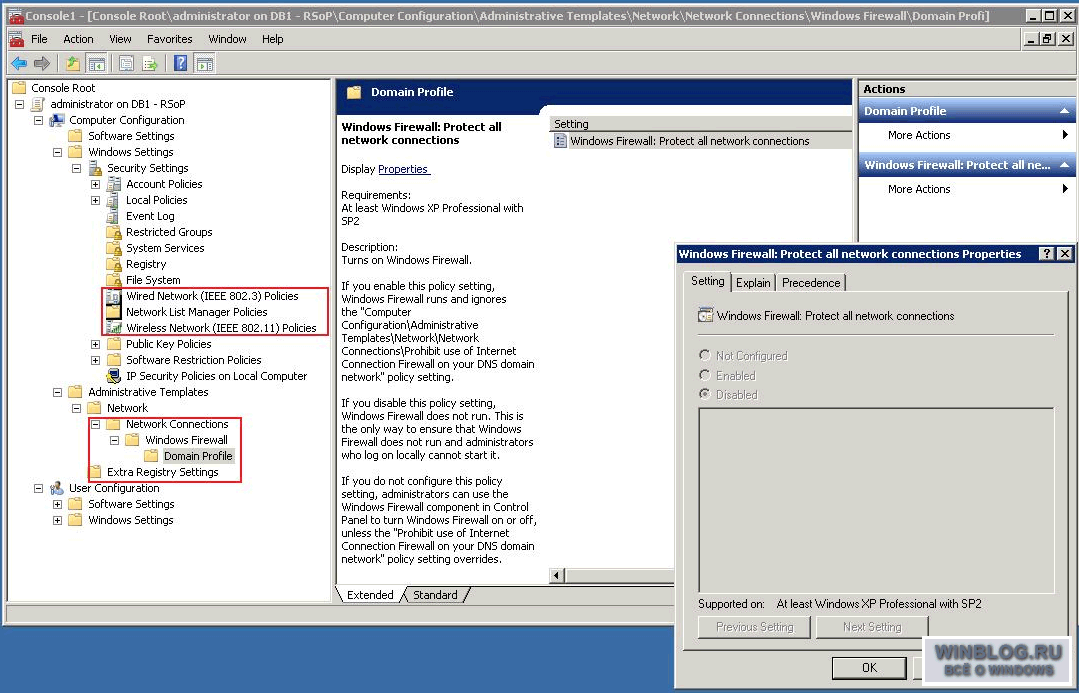Viewport: 1079px width, 693px height.
Task: Go up one level with folder icon
Action: [72, 64]
